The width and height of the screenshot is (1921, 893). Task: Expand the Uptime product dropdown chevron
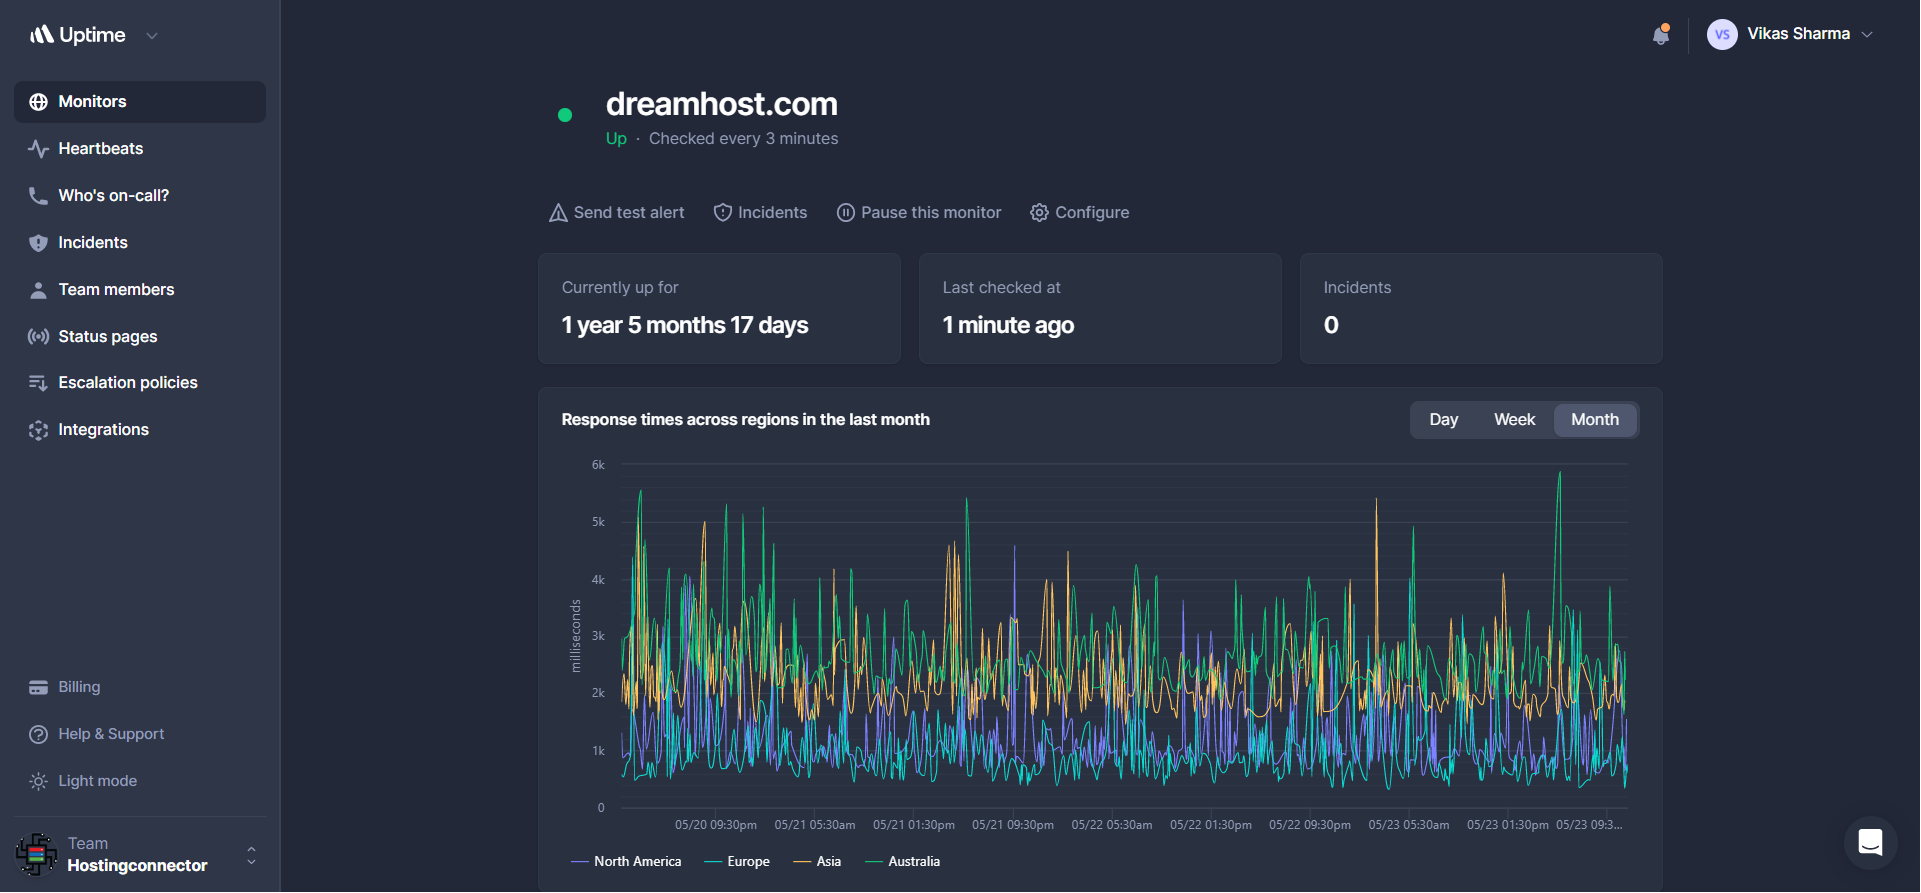point(152,36)
